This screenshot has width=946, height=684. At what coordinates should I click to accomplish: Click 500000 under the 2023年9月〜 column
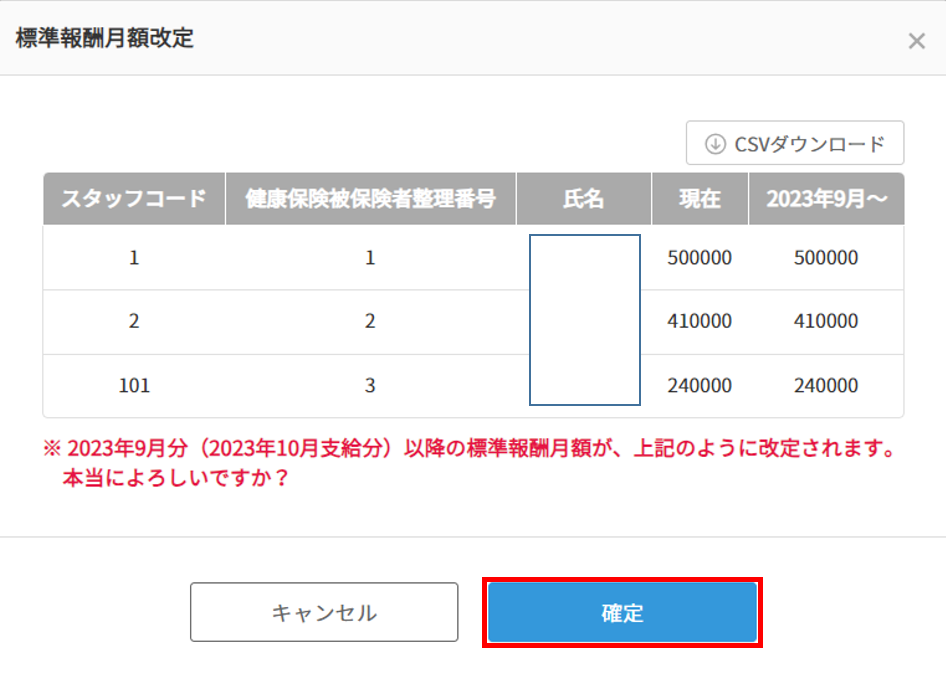point(826,257)
